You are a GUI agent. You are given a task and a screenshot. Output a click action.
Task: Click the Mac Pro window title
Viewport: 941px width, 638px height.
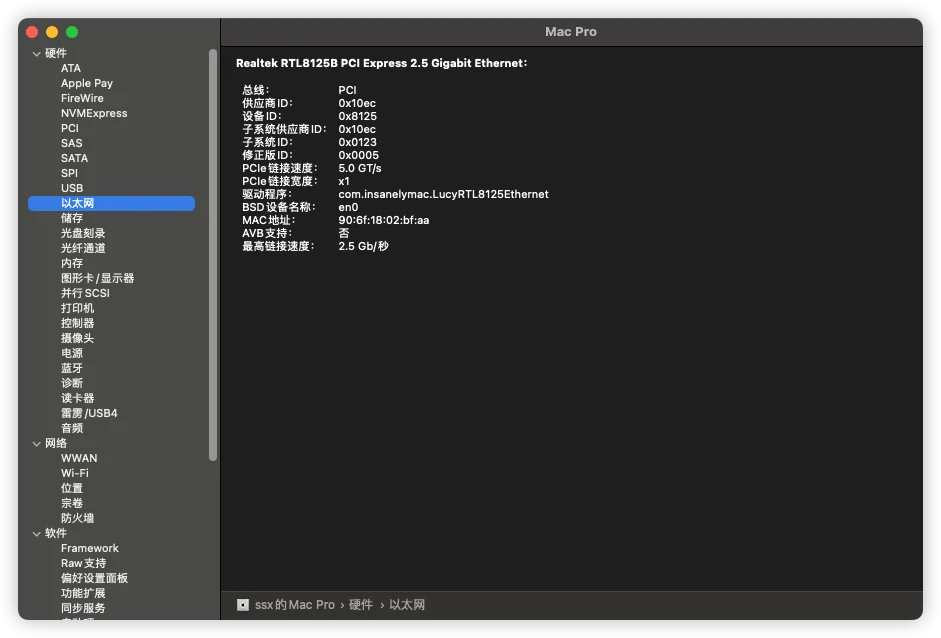tap(571, 32)
